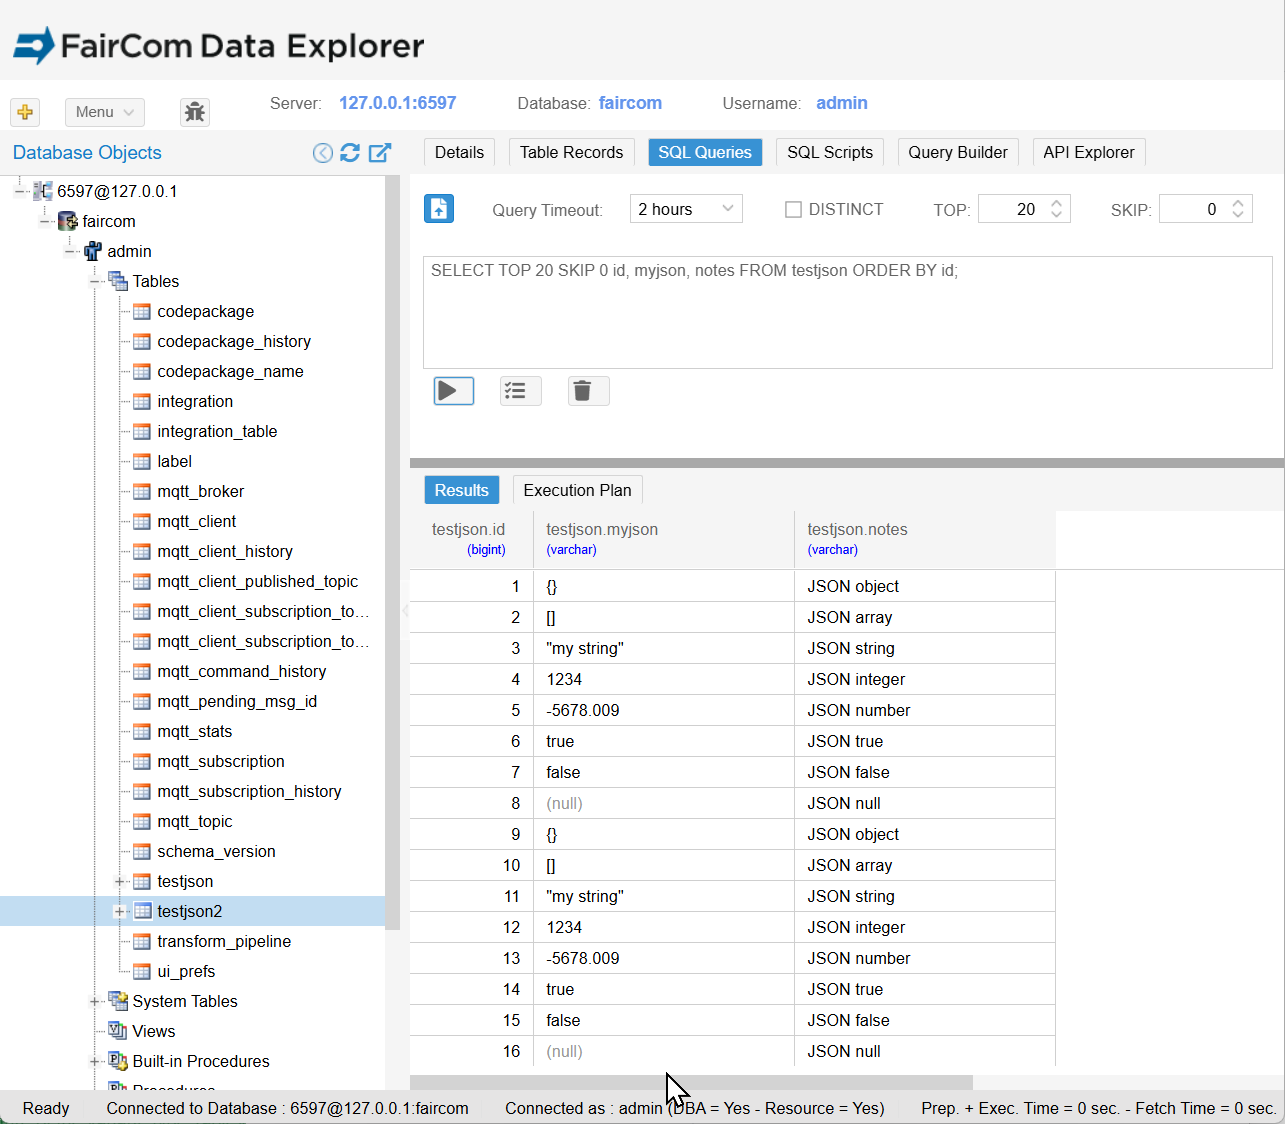Open the bug report icon
The image size is (1285, 1124).
tap(194, 112)
